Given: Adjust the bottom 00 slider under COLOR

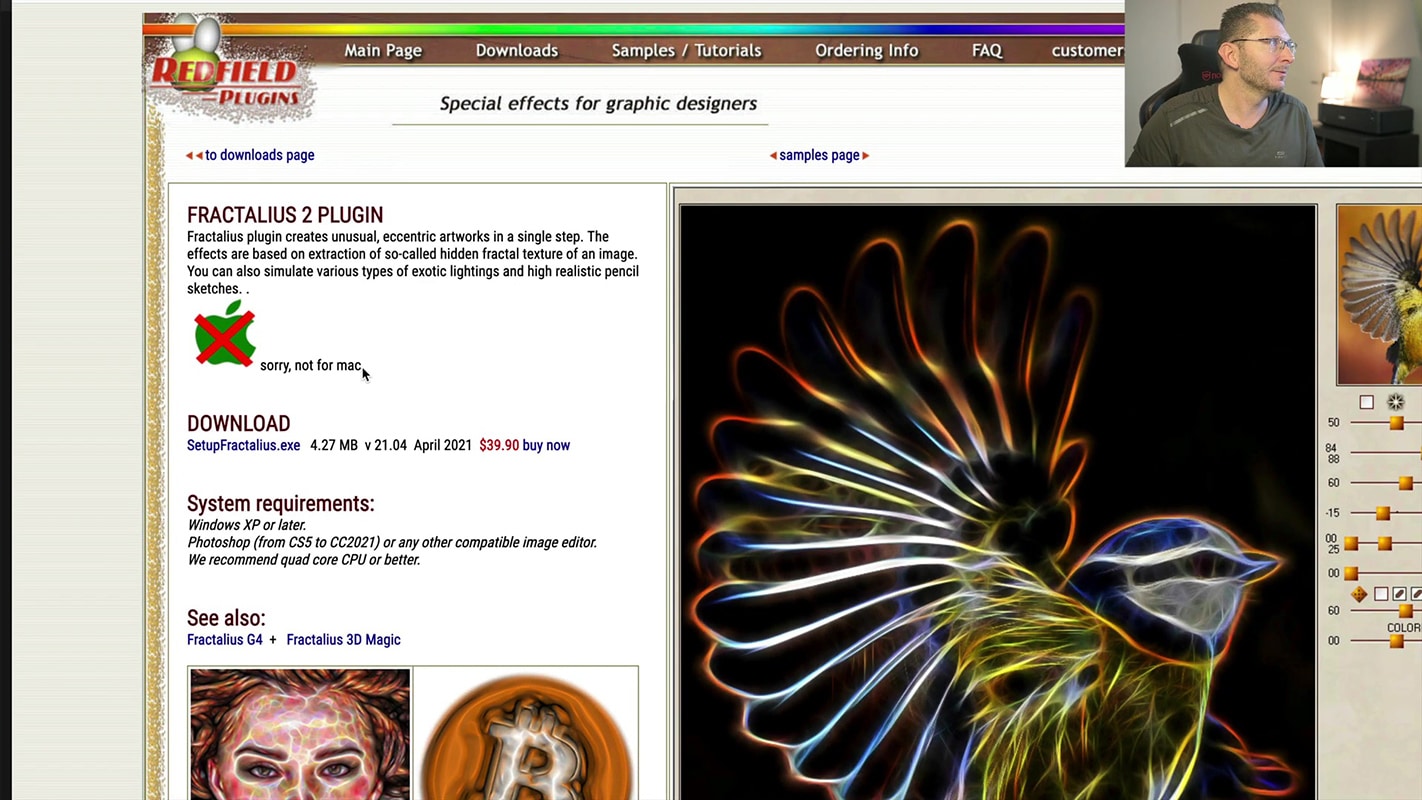Looking at the screenshot, I should pyautogui.click(x=1396, y=641).
